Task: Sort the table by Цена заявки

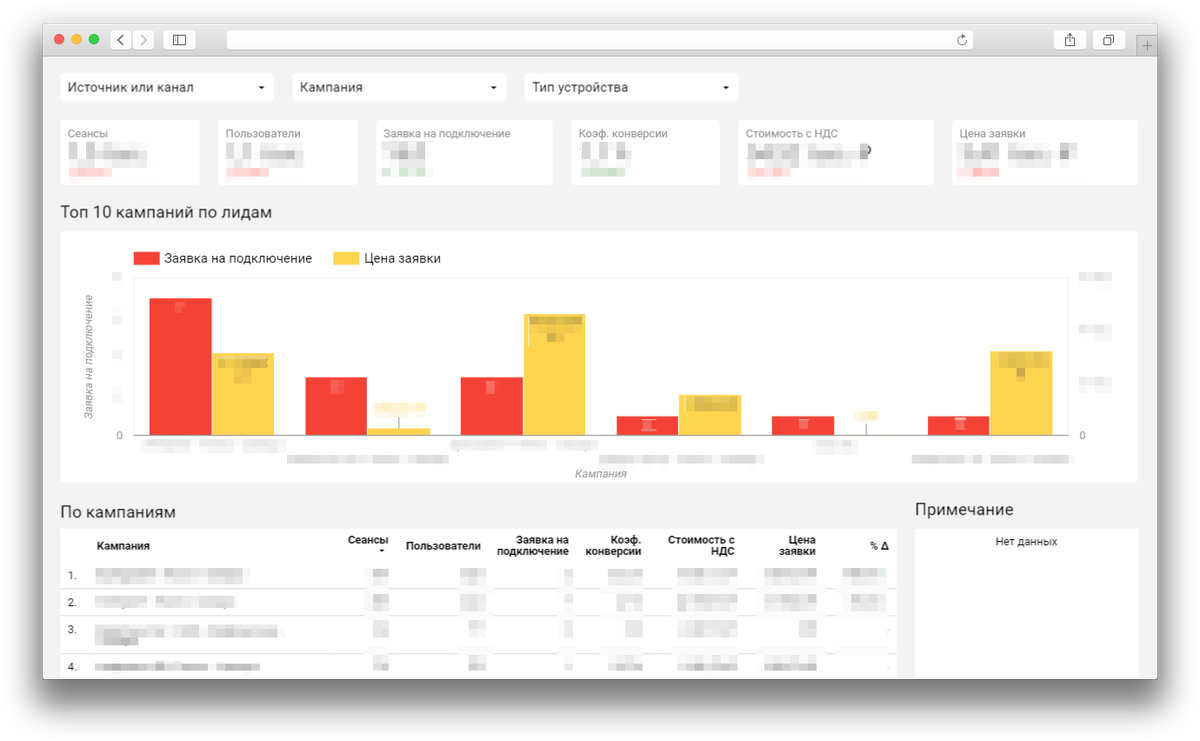Action: pyautogui.click(x=795, y=545)
